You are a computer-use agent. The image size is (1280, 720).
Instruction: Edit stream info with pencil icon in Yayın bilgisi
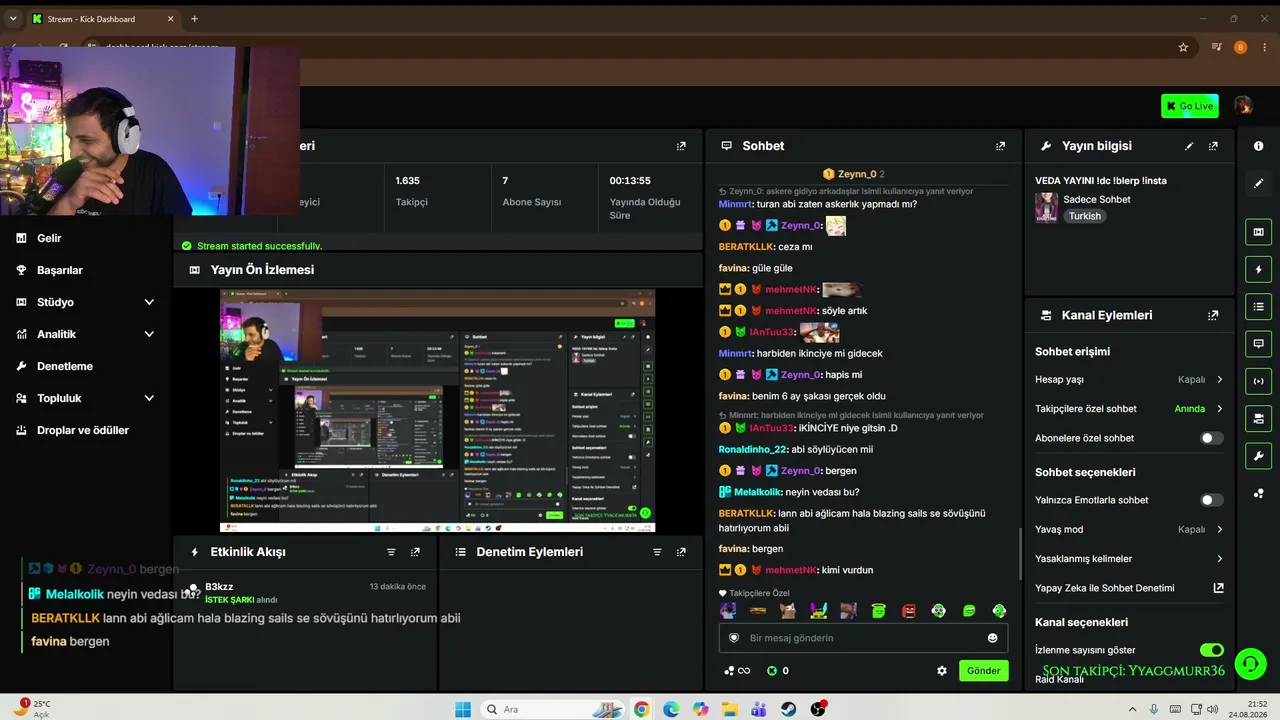point(1189,146)
